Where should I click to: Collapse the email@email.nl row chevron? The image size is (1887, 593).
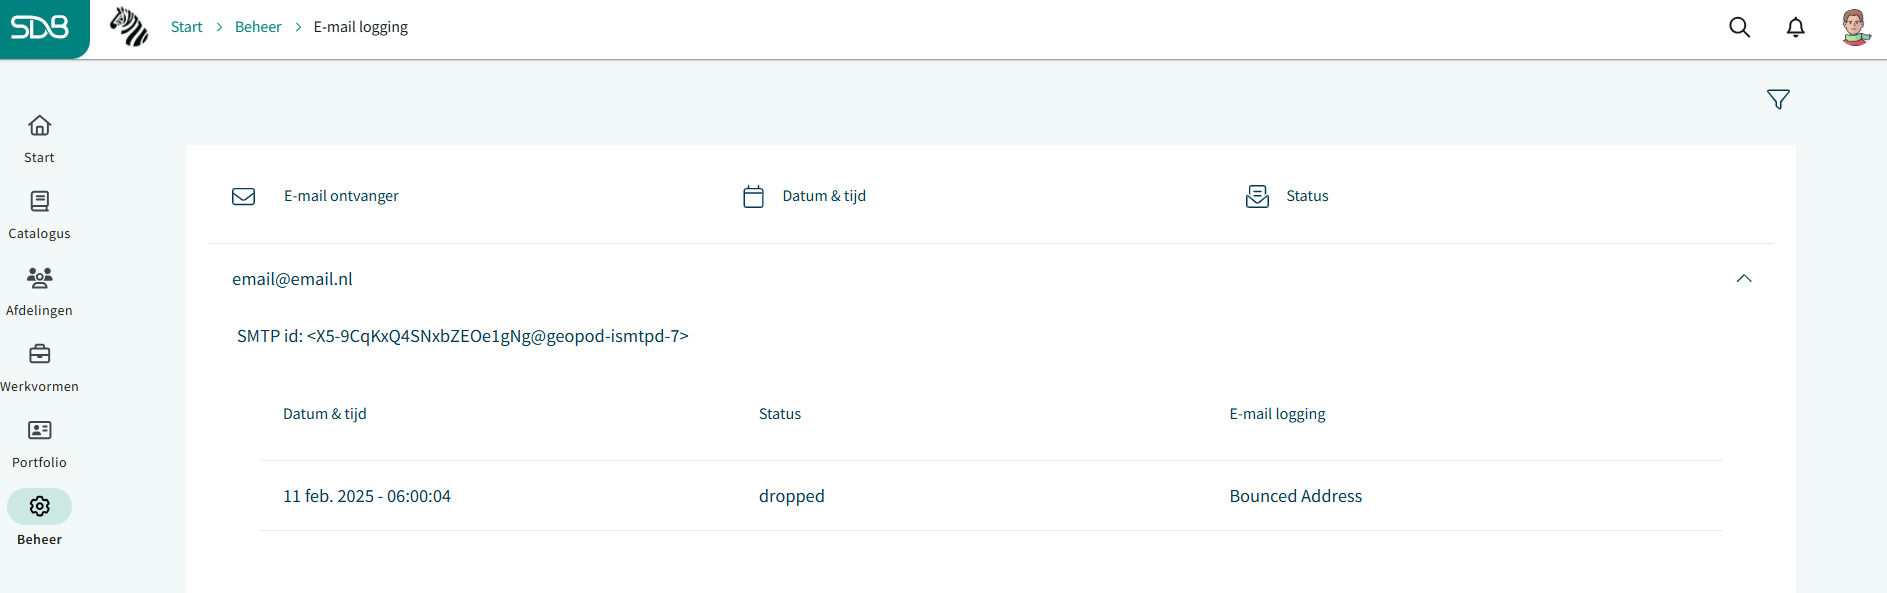[x=1744, y=279]
